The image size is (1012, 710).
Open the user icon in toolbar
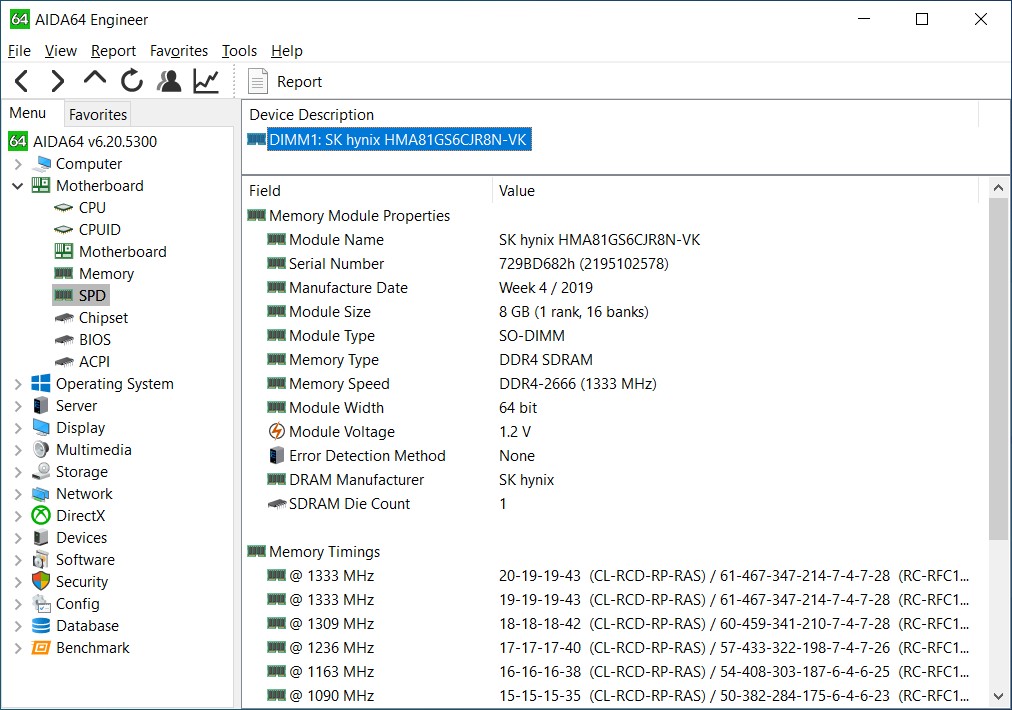point(169,82)
